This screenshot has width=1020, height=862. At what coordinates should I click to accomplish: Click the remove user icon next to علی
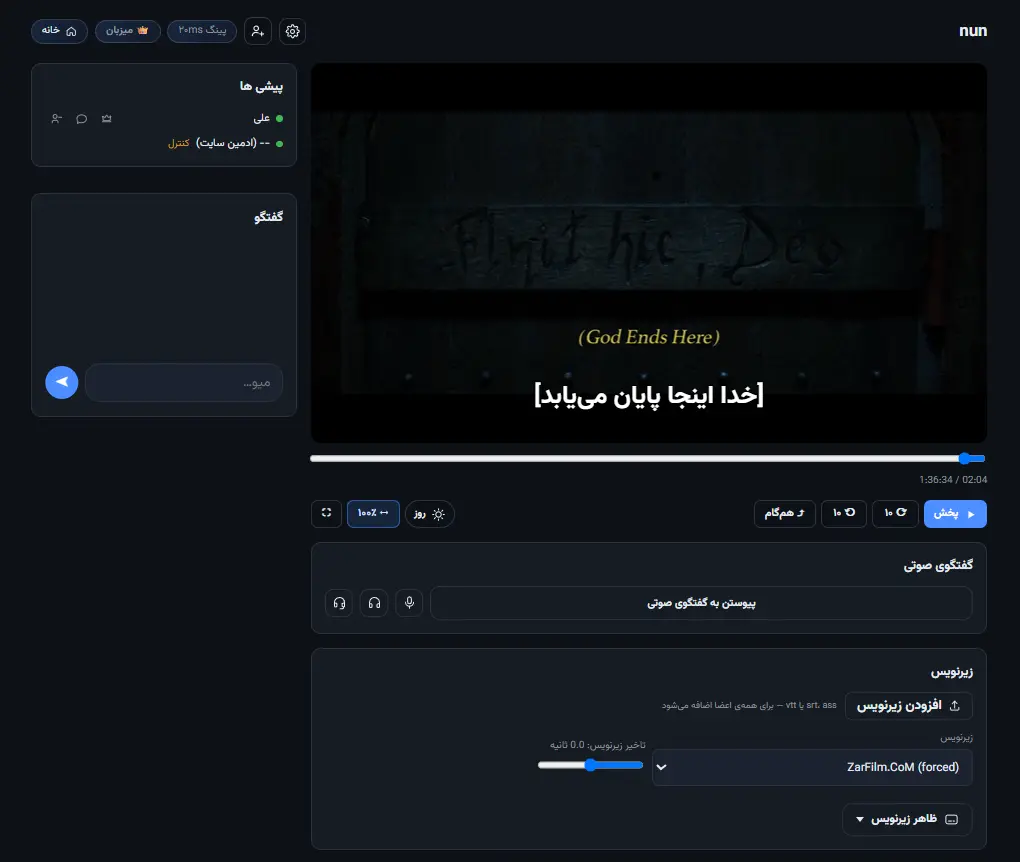tap(57, 118)
